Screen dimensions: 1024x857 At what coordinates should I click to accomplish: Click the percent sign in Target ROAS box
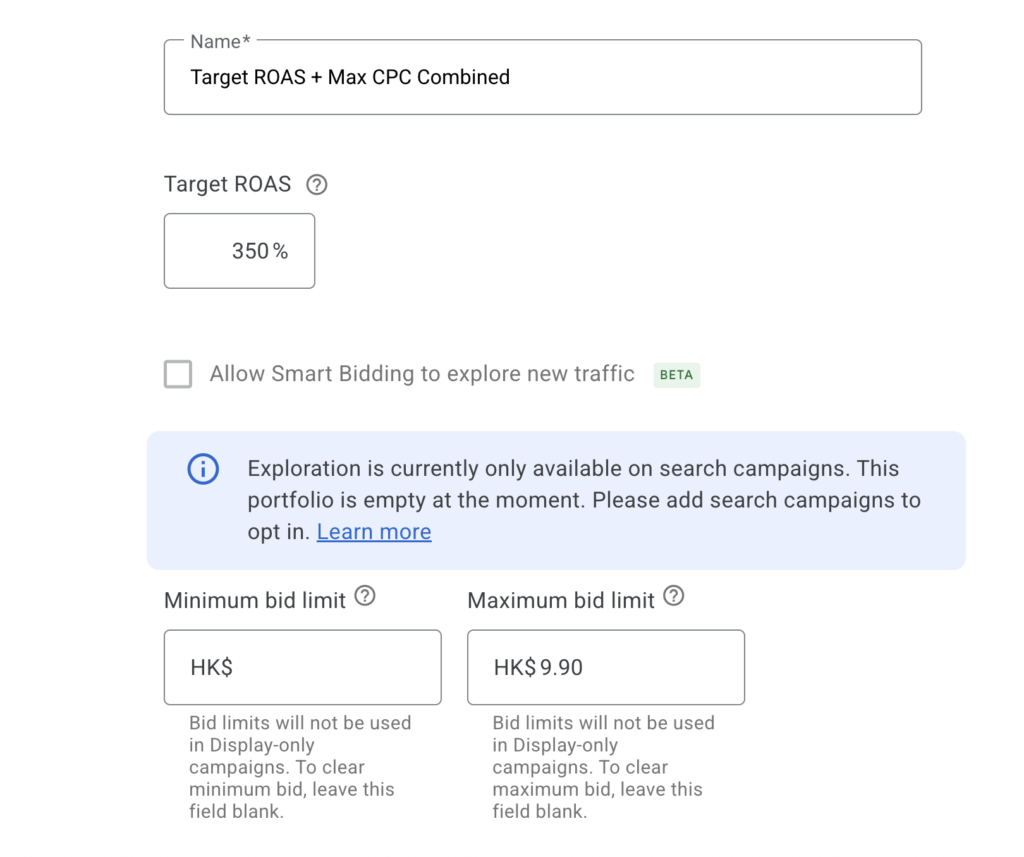click(280, 251)
